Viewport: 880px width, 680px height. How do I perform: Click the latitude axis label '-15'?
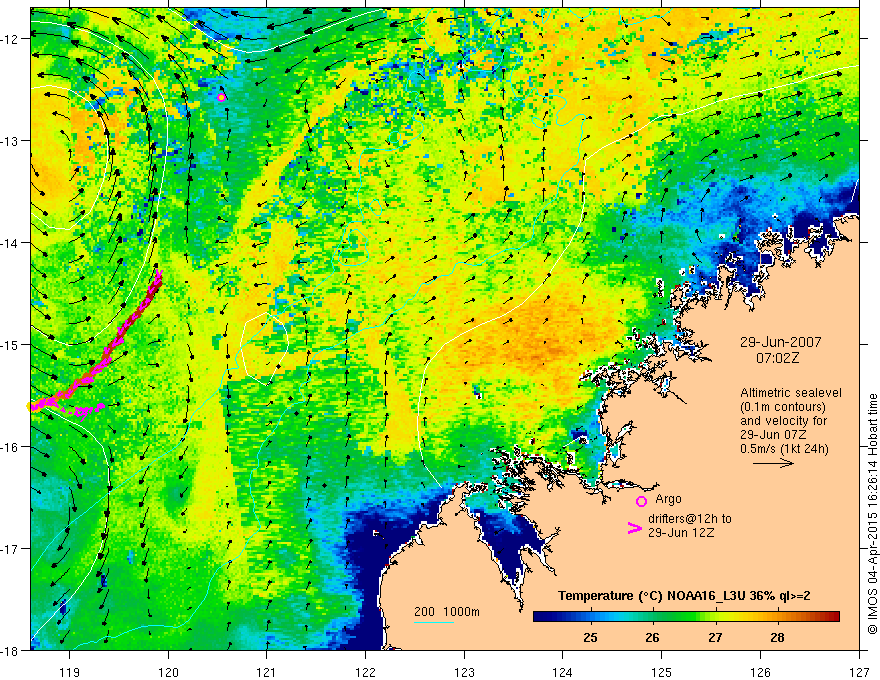(x=11, y=345)
